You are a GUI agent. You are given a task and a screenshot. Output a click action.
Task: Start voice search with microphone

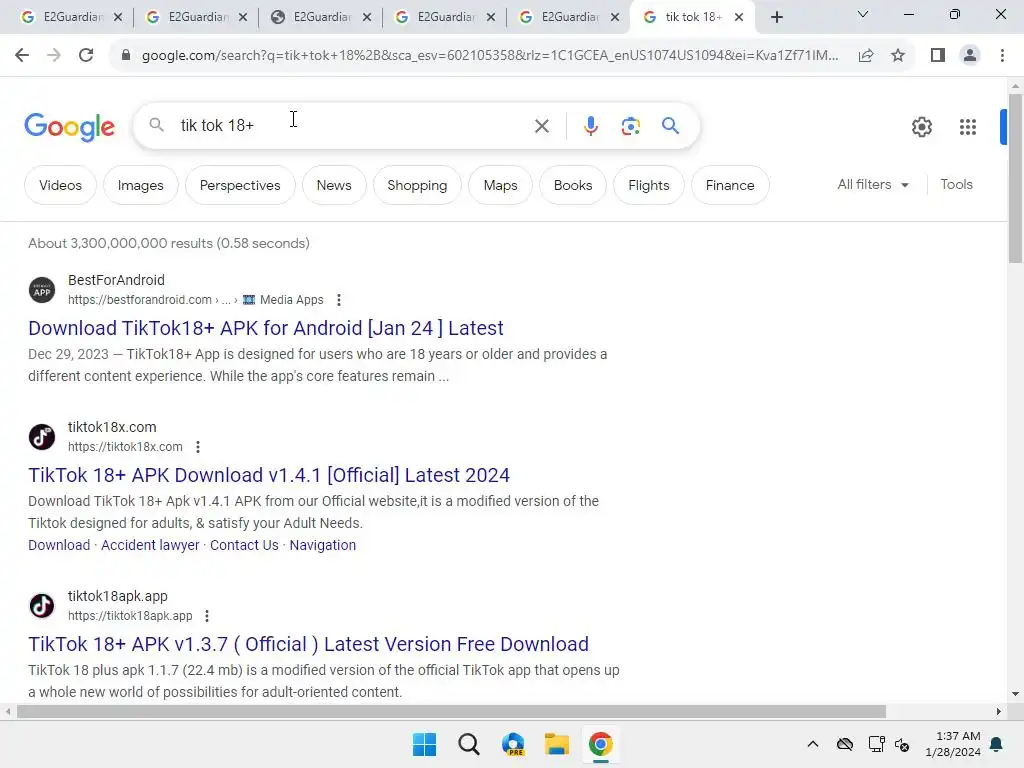click(x=590, y=126)
